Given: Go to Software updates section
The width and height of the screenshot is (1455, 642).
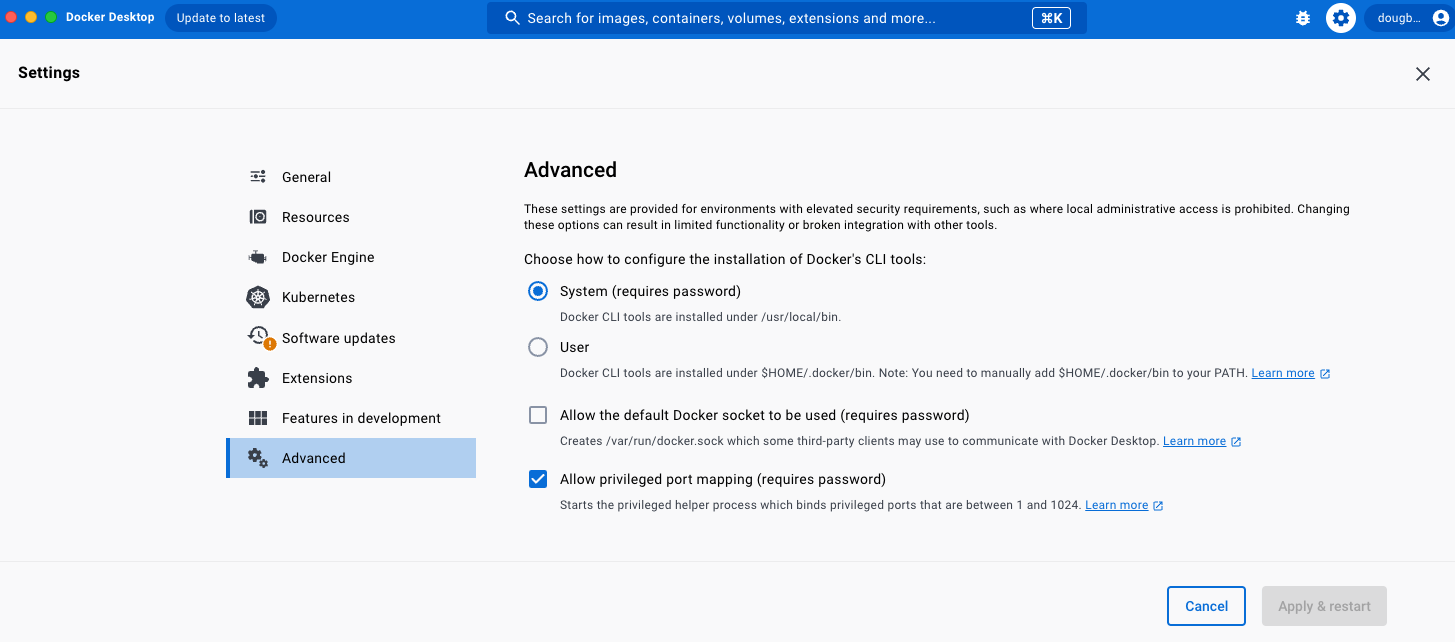Looking at the screenshot, I should (x=351, y=338).
